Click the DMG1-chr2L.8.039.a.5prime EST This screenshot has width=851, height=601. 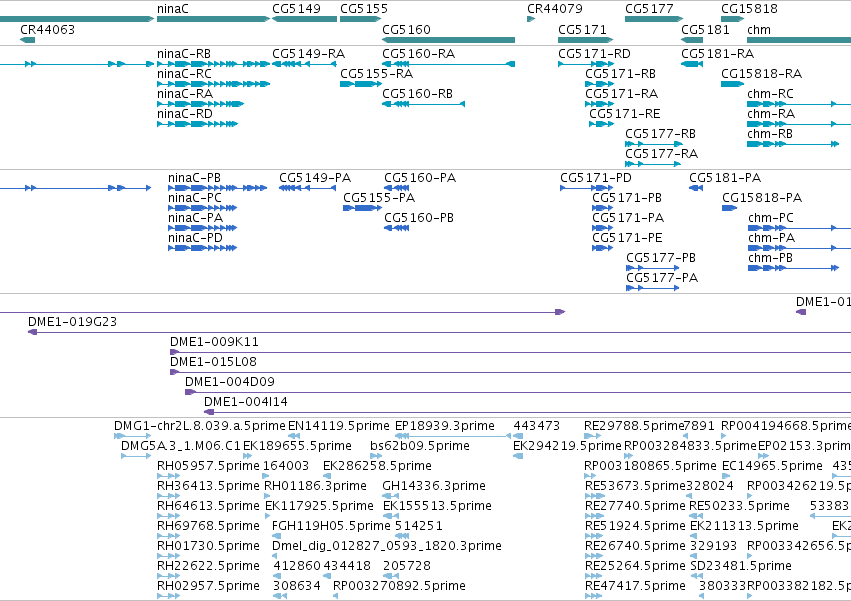(x=132, y=436)
